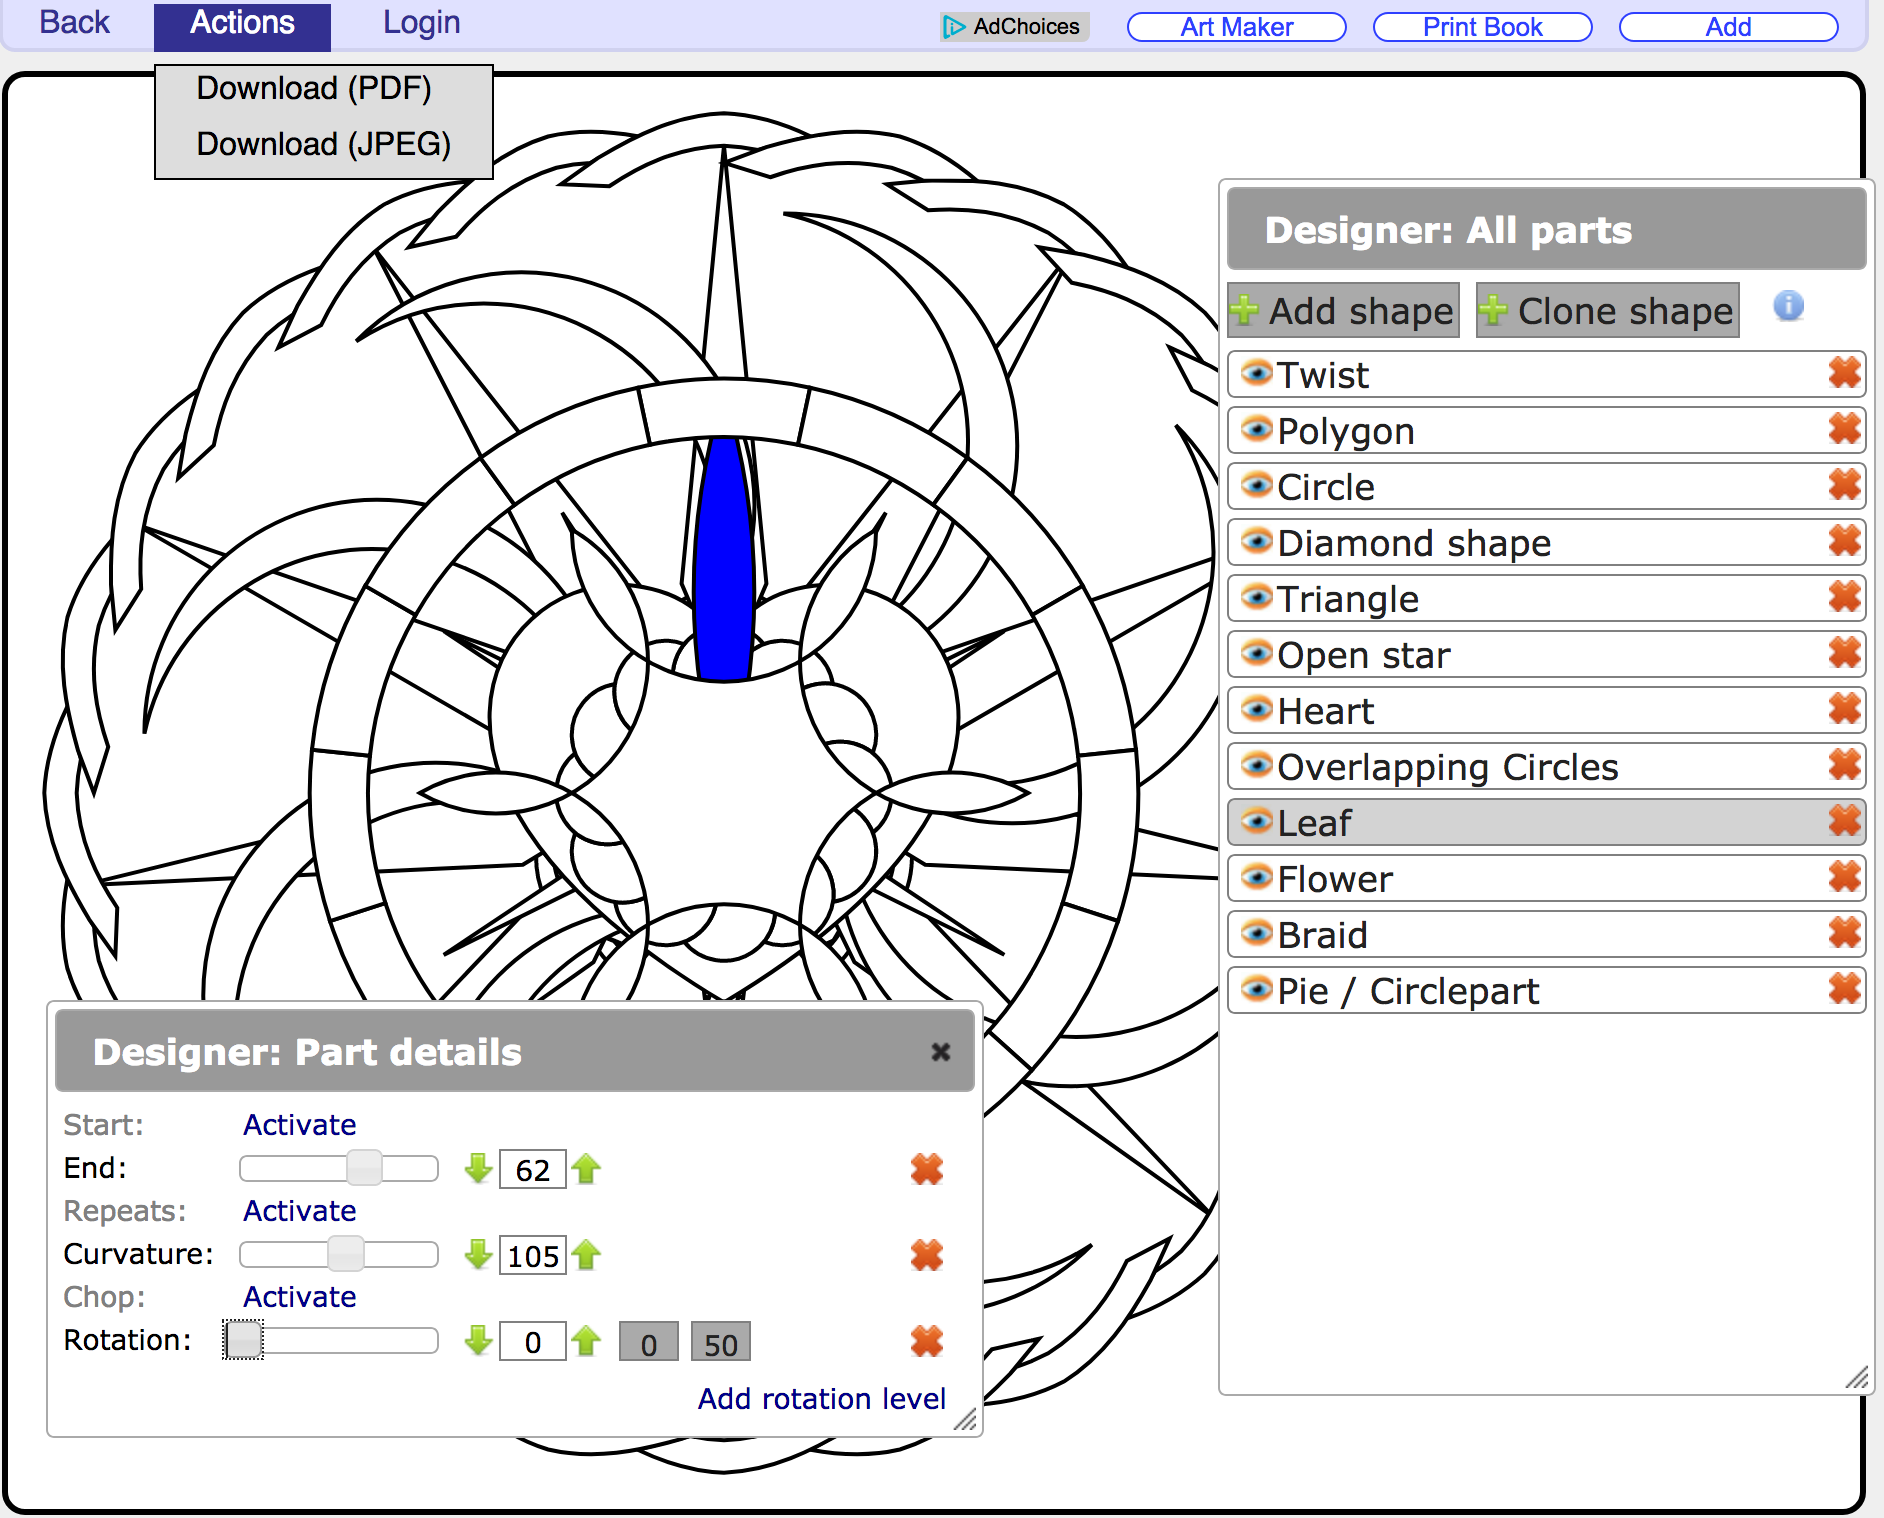Increase End value with green up arrow

click(x=587, y=1168)
